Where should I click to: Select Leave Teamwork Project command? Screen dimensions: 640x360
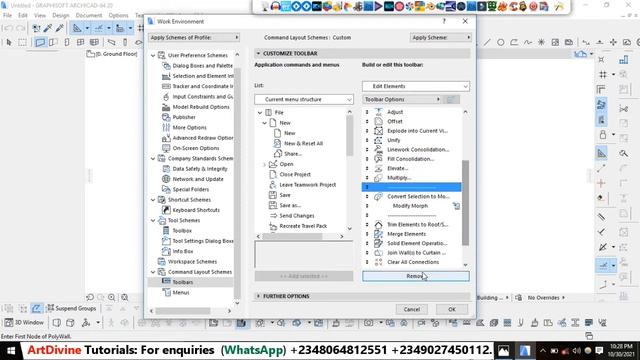[302, 184]
